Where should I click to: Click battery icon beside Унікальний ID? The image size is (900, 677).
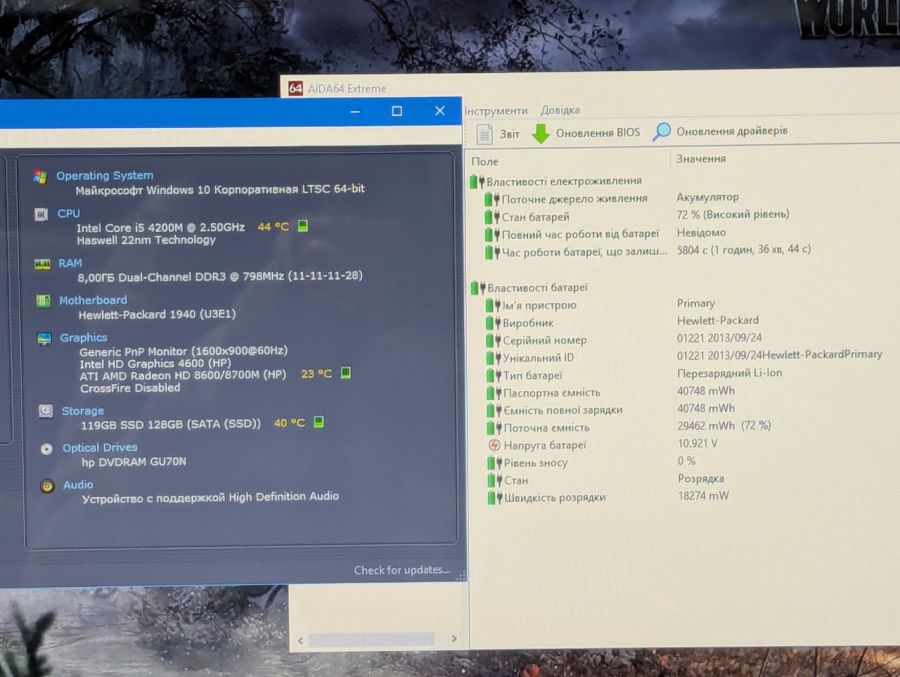(494, 358)
